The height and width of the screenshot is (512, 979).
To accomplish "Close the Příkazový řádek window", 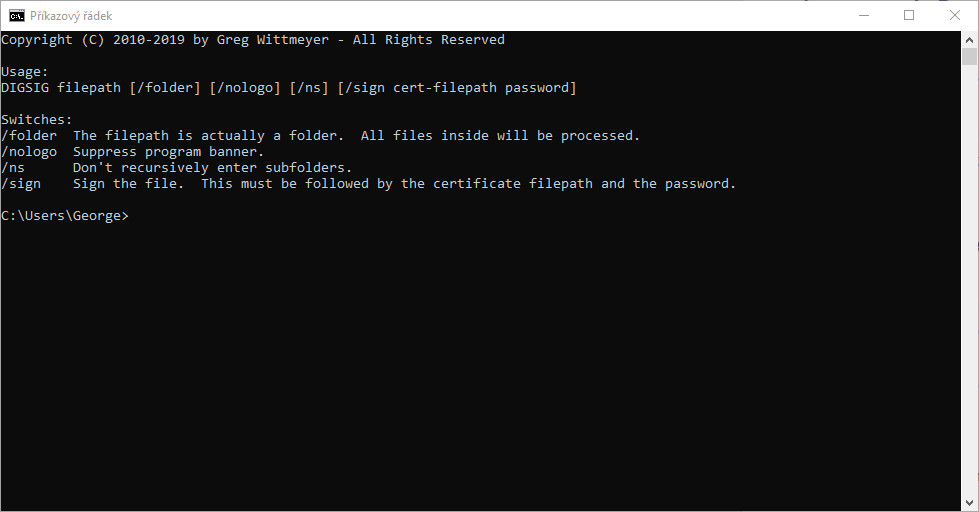I will click(x=955, y=16).
